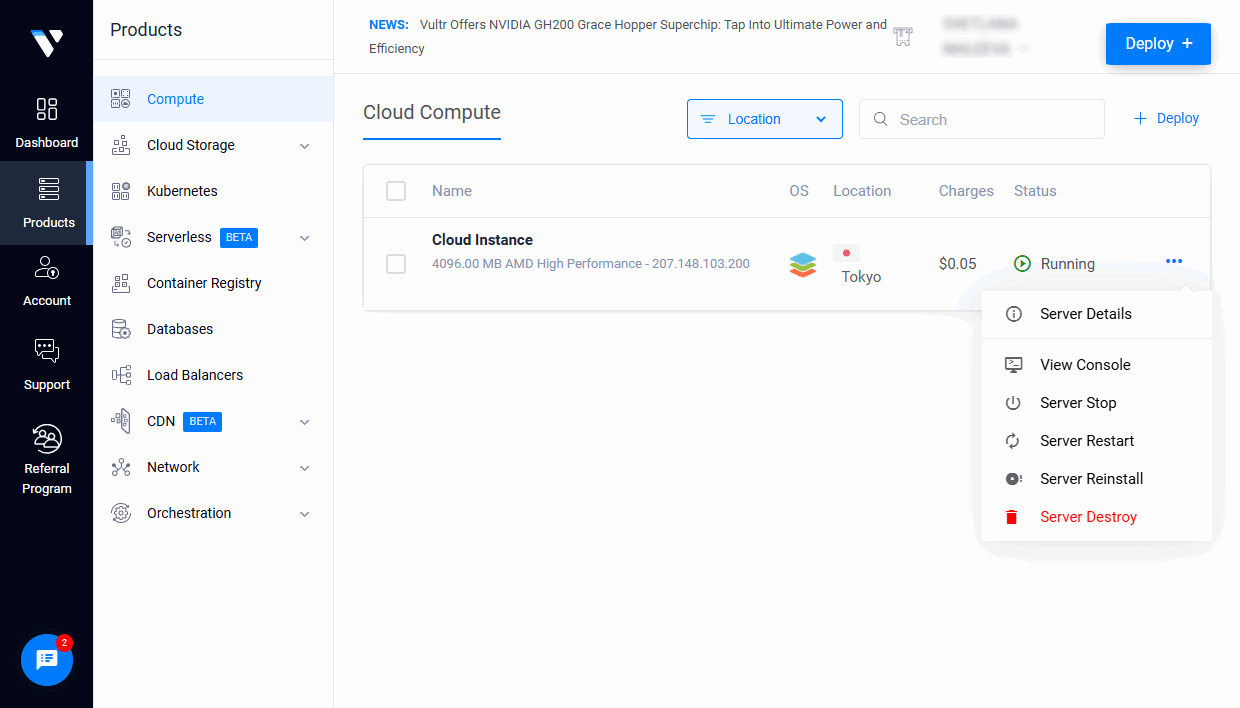Open the Dashboard from sidebar
The image size is (1240, 708).
point(46,120)
